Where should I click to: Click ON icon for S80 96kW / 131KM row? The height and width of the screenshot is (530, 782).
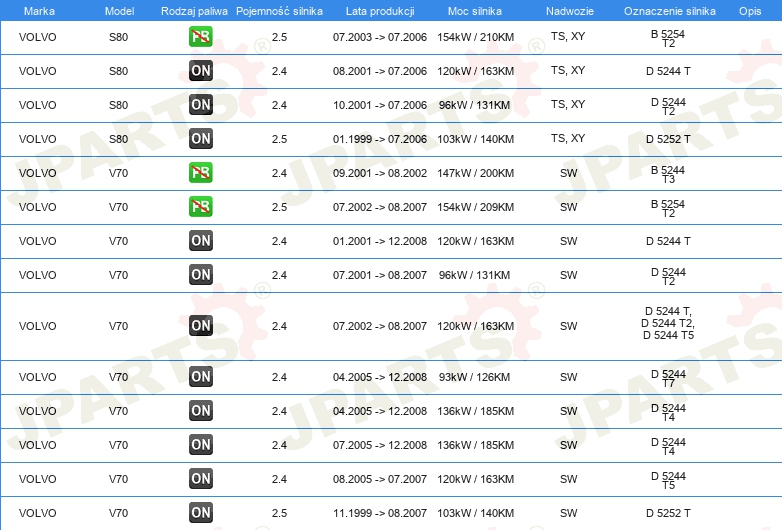pyautogui.click(x=201, y=105)
